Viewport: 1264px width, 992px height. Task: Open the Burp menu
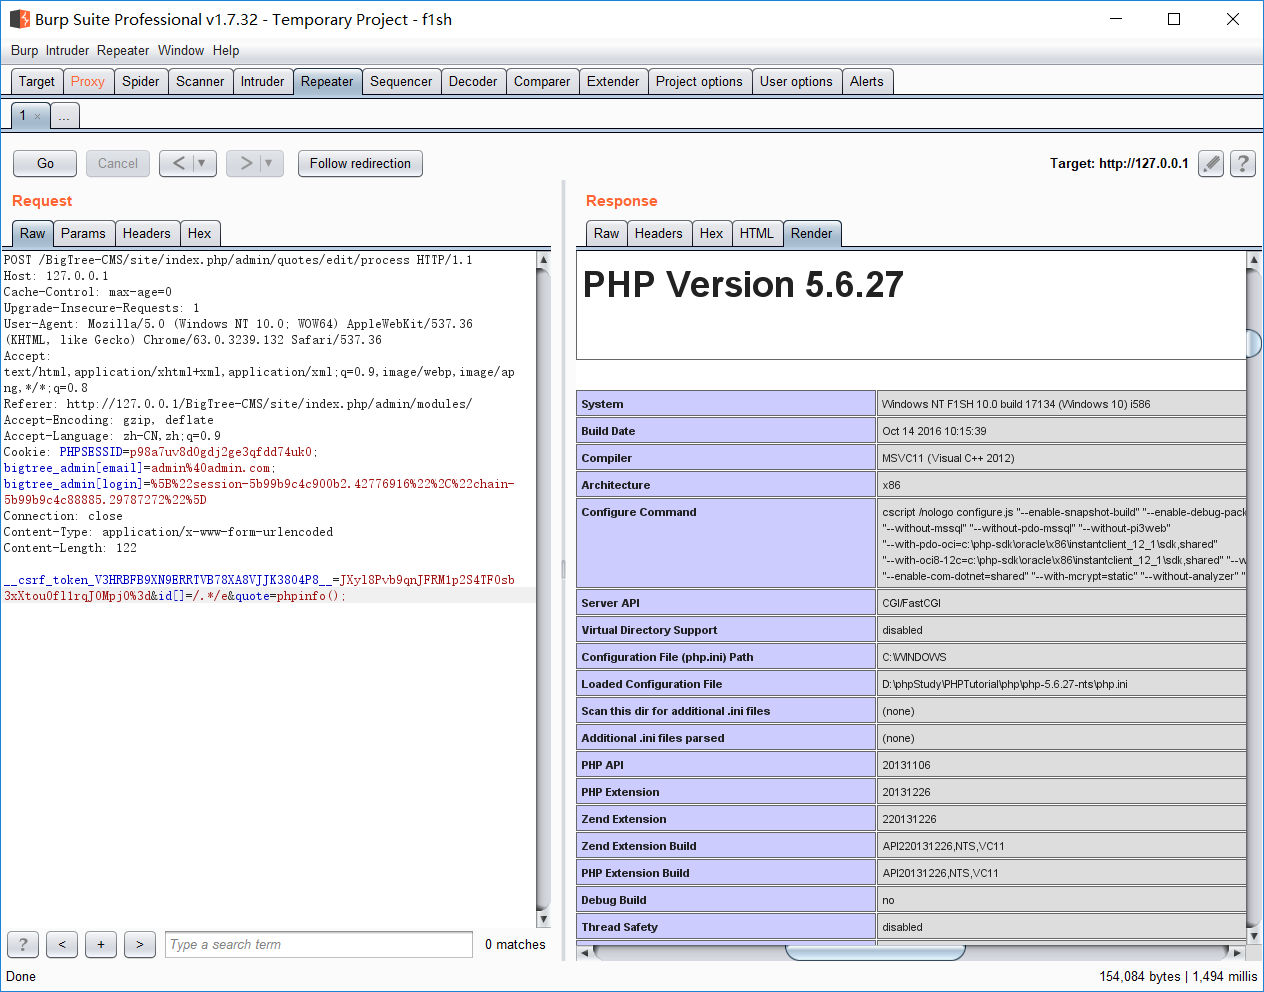click(x=25, y=51)
